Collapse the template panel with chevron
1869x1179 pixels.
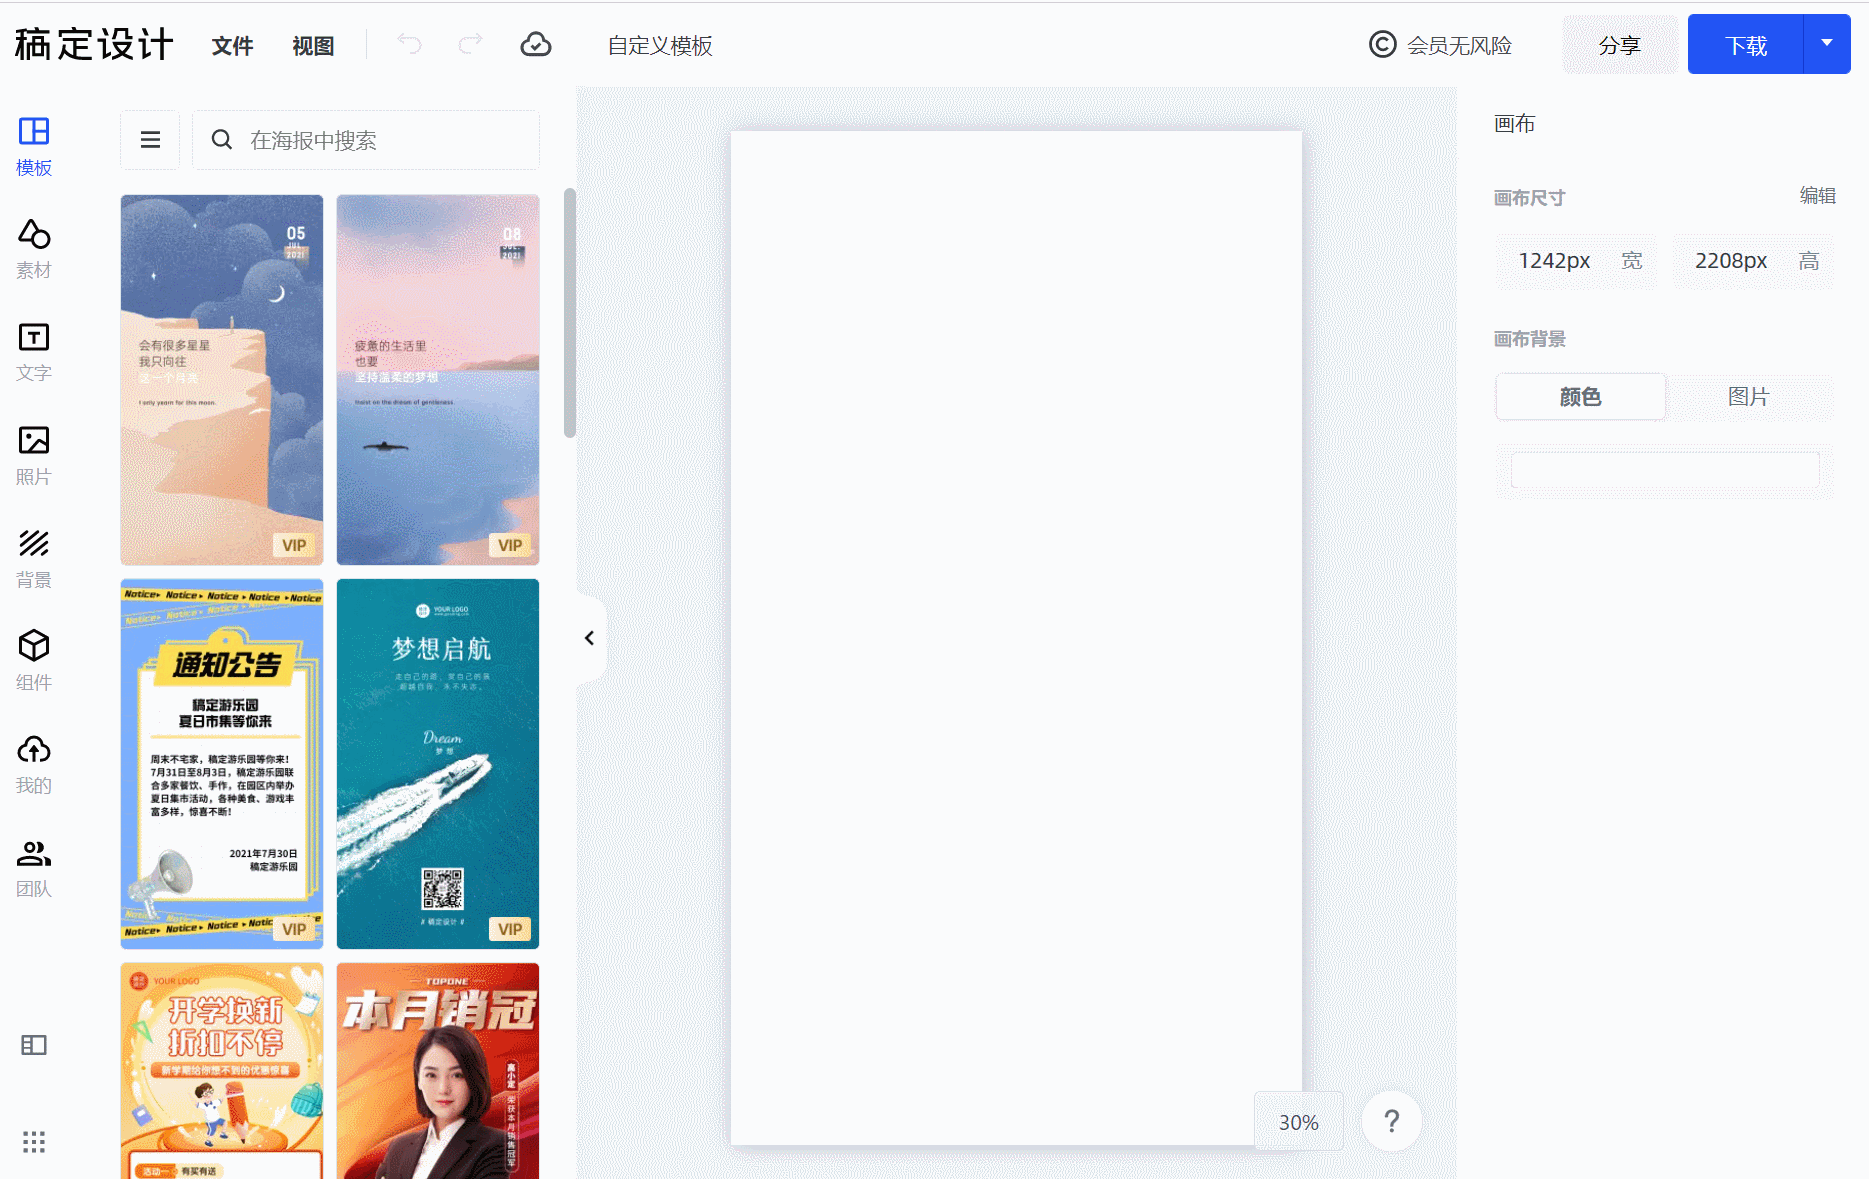[x=590, y=638]
